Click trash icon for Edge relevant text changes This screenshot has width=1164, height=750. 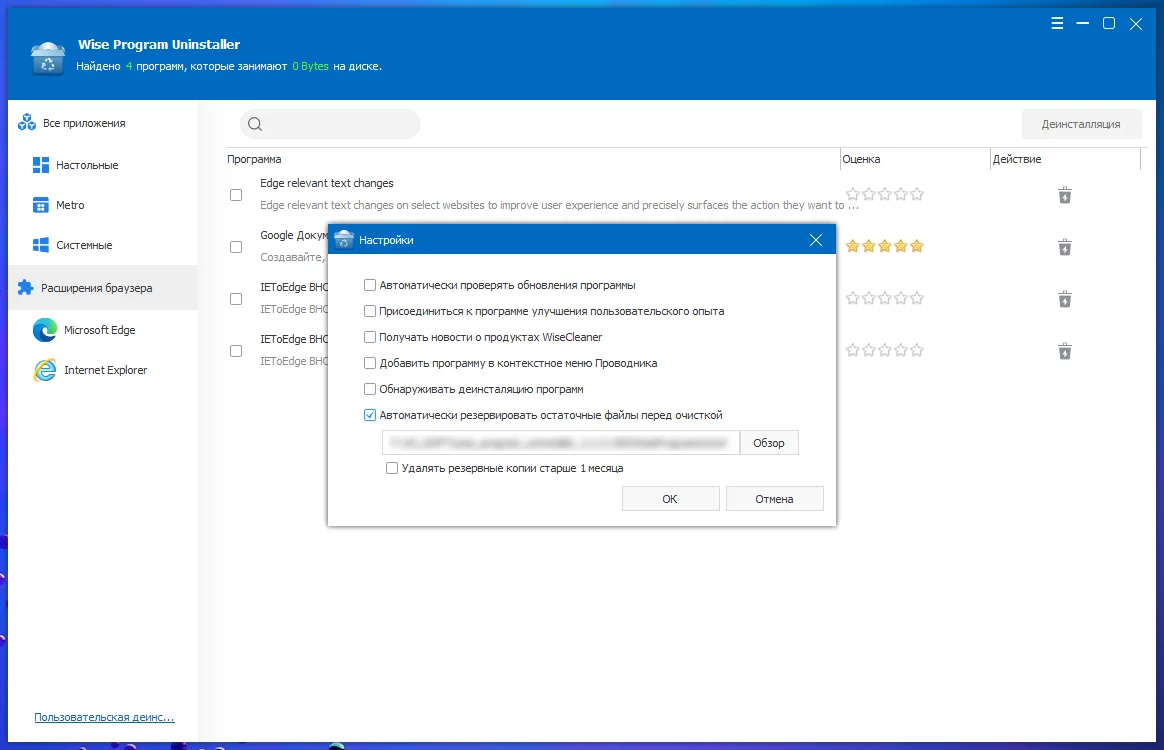[x=1065, y=195]
